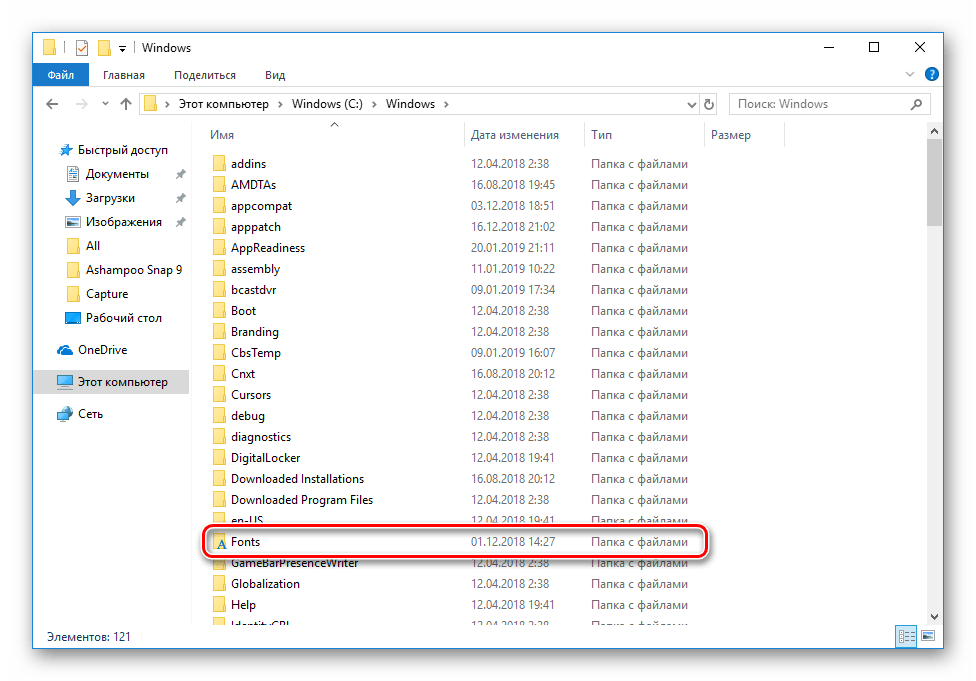
Task: Click the Up arrow to the parent folder
Action: coord(126,104)
